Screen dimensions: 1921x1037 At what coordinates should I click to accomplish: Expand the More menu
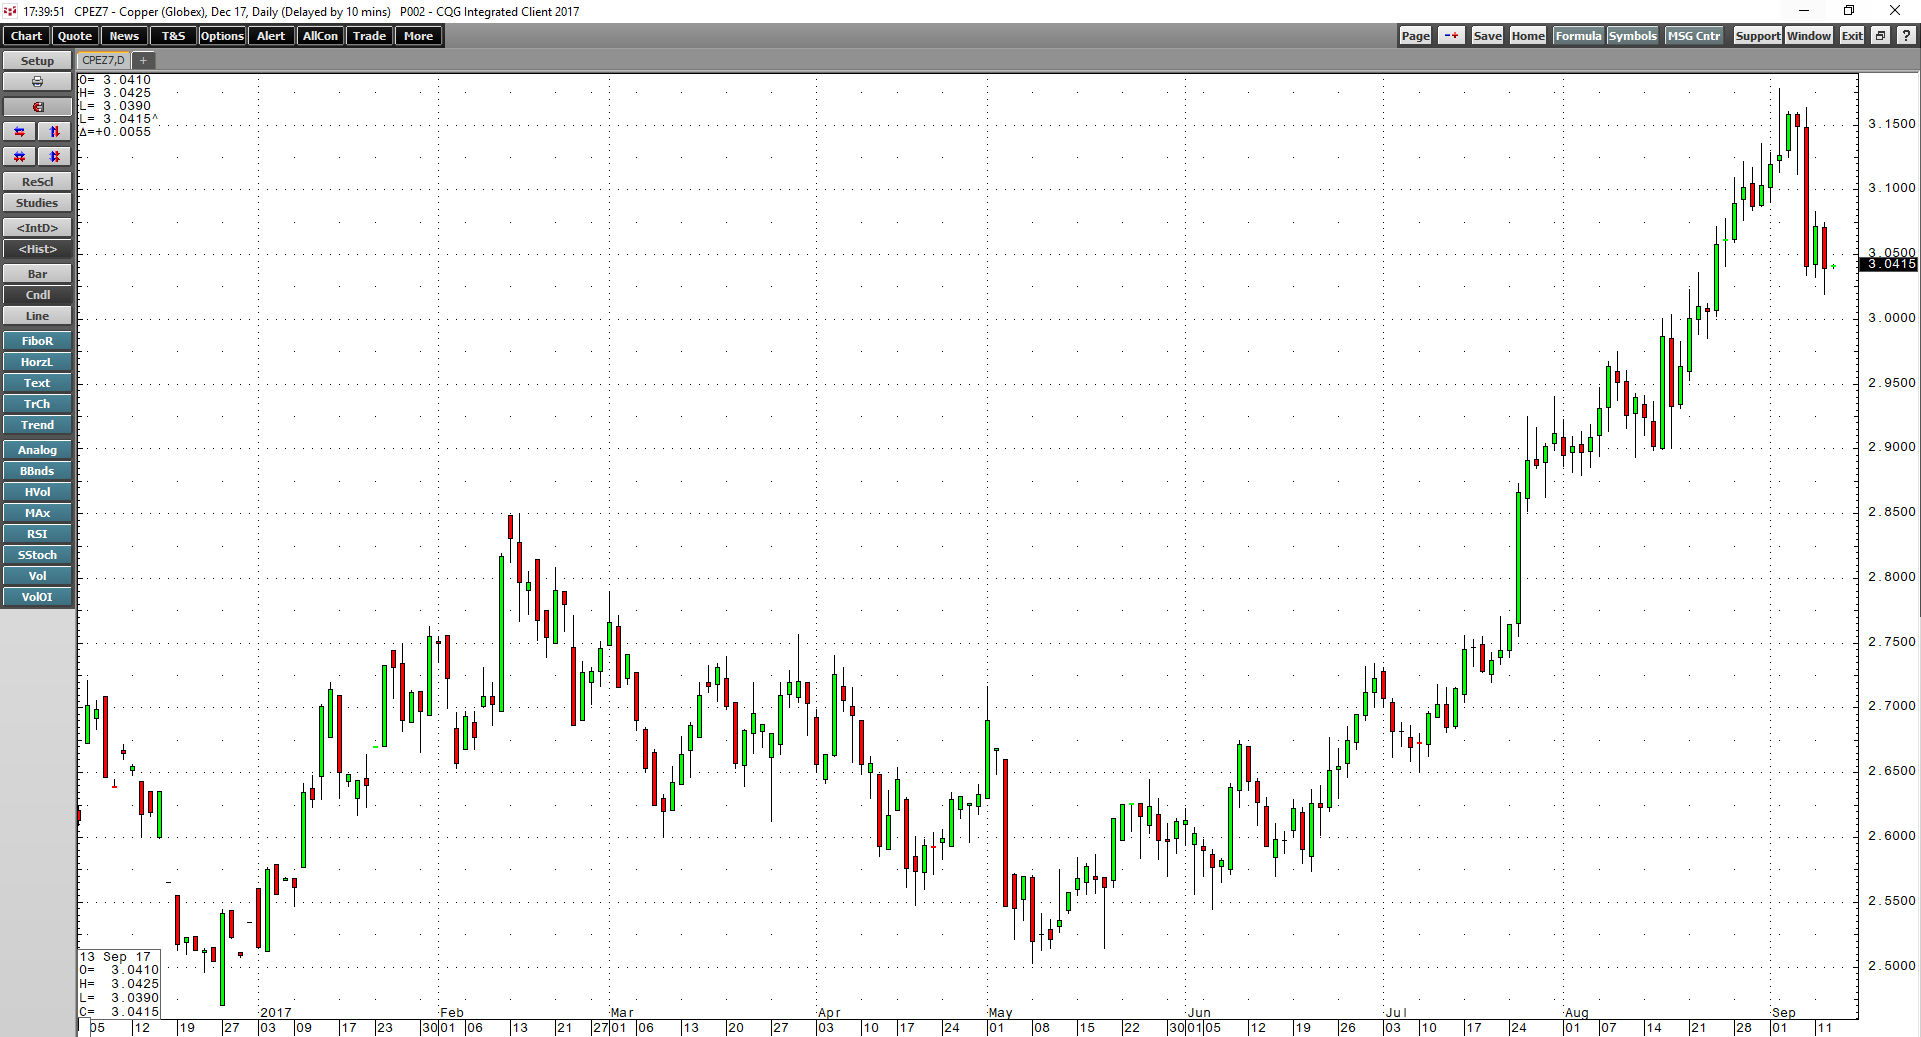coord(418,36)
